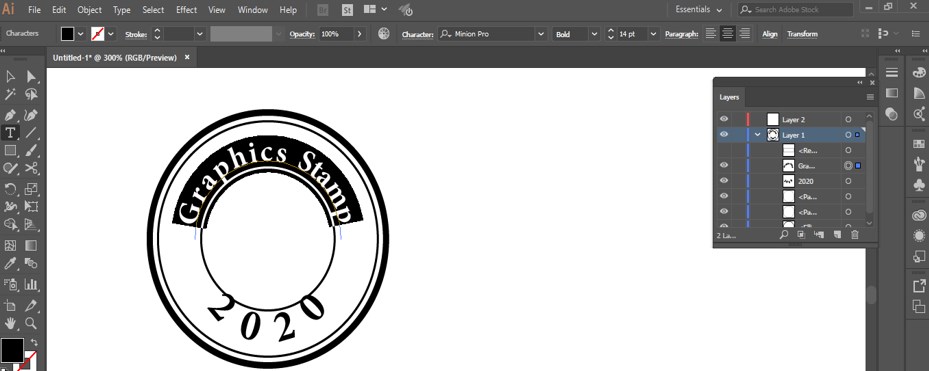
Task: Open the File menu
Action: (x=34, y=10)
